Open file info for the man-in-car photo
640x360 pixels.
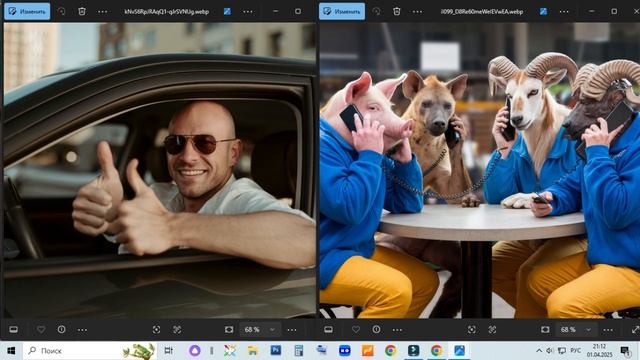[62, 329]
